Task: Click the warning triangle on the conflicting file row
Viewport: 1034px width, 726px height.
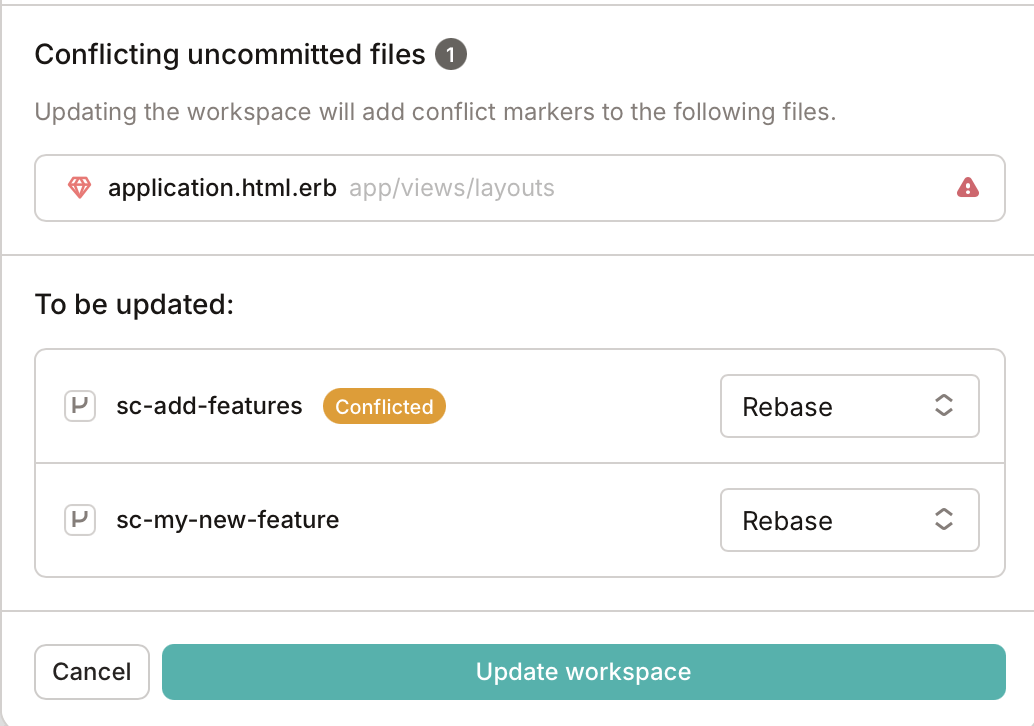Action: coord(968,187)
